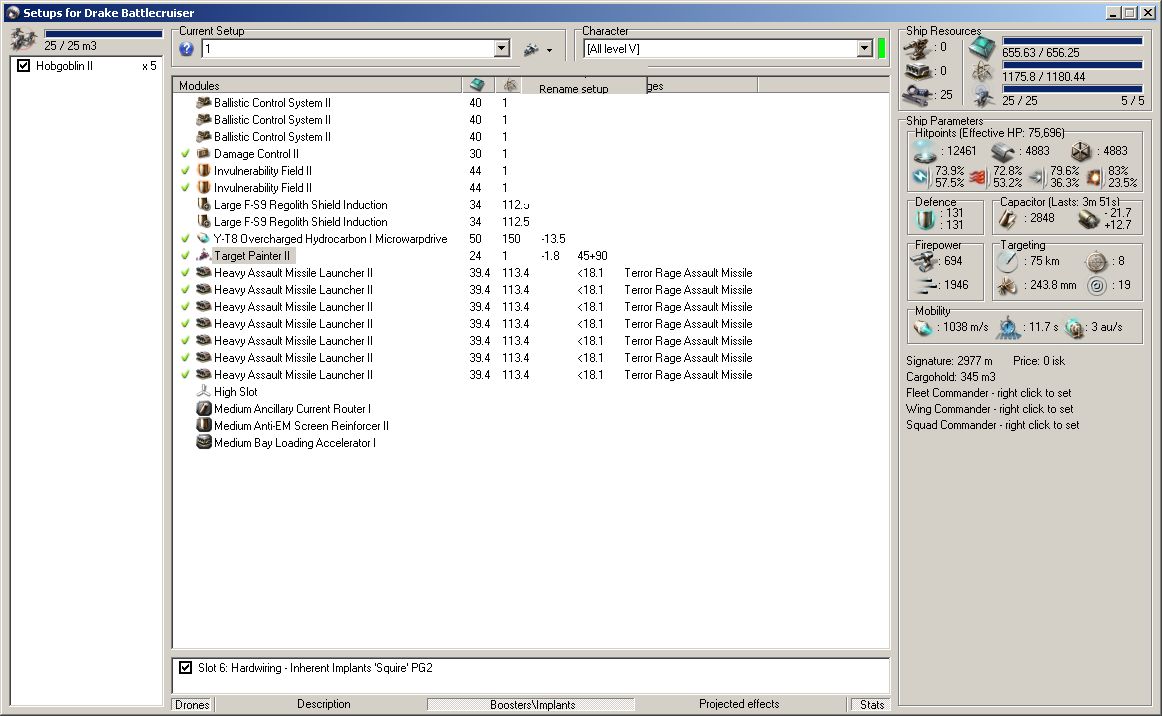Toggle the Hobgoblin II drone checkbox

click(x=24, y=66)
